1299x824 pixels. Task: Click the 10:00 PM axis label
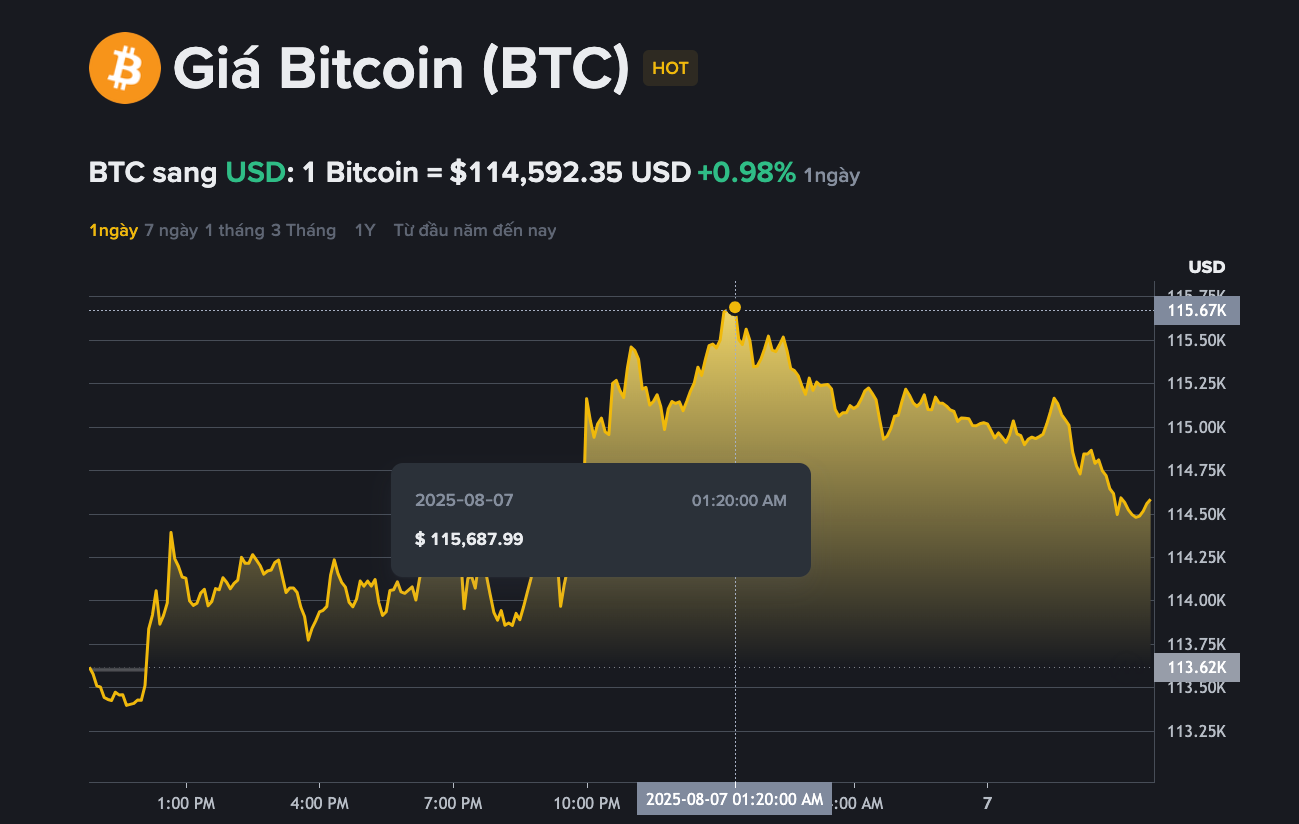pyautogui.click(x=588, y=803)
